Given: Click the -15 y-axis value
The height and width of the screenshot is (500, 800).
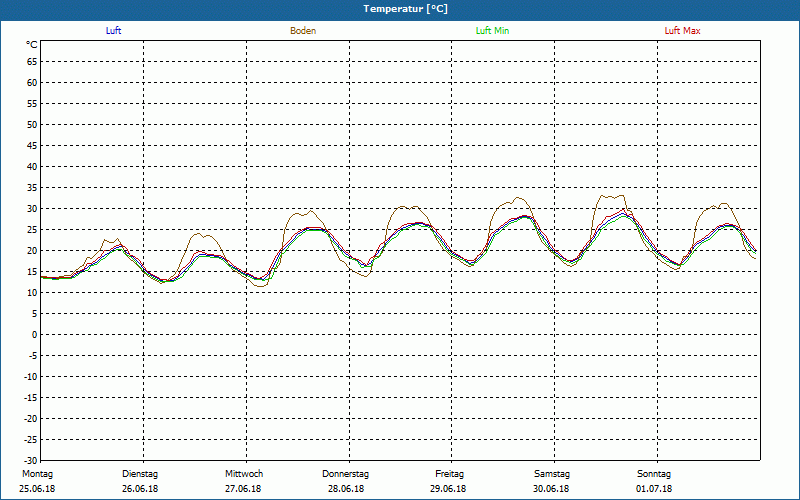Looking at the screenshot, I should pos(30,397).
